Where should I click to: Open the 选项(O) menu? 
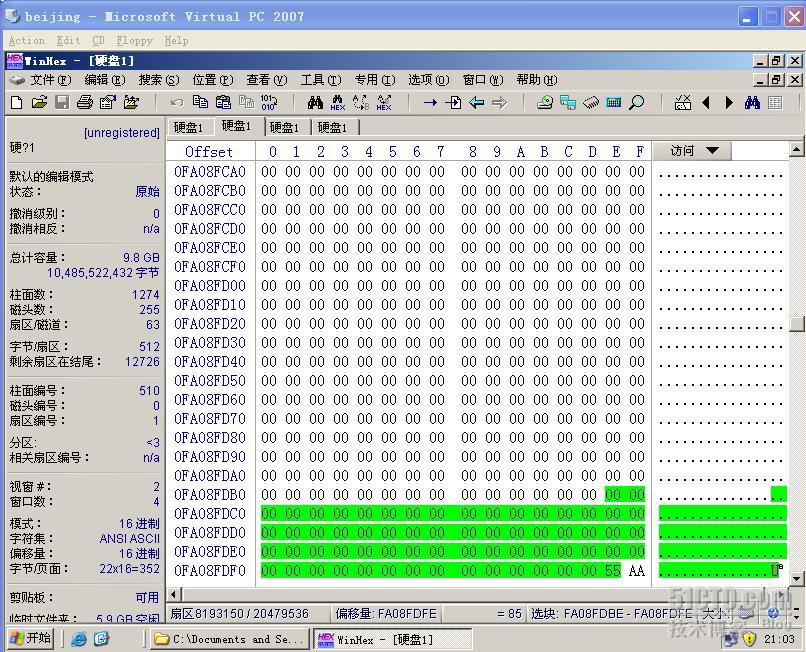click(x=429, y=80)
